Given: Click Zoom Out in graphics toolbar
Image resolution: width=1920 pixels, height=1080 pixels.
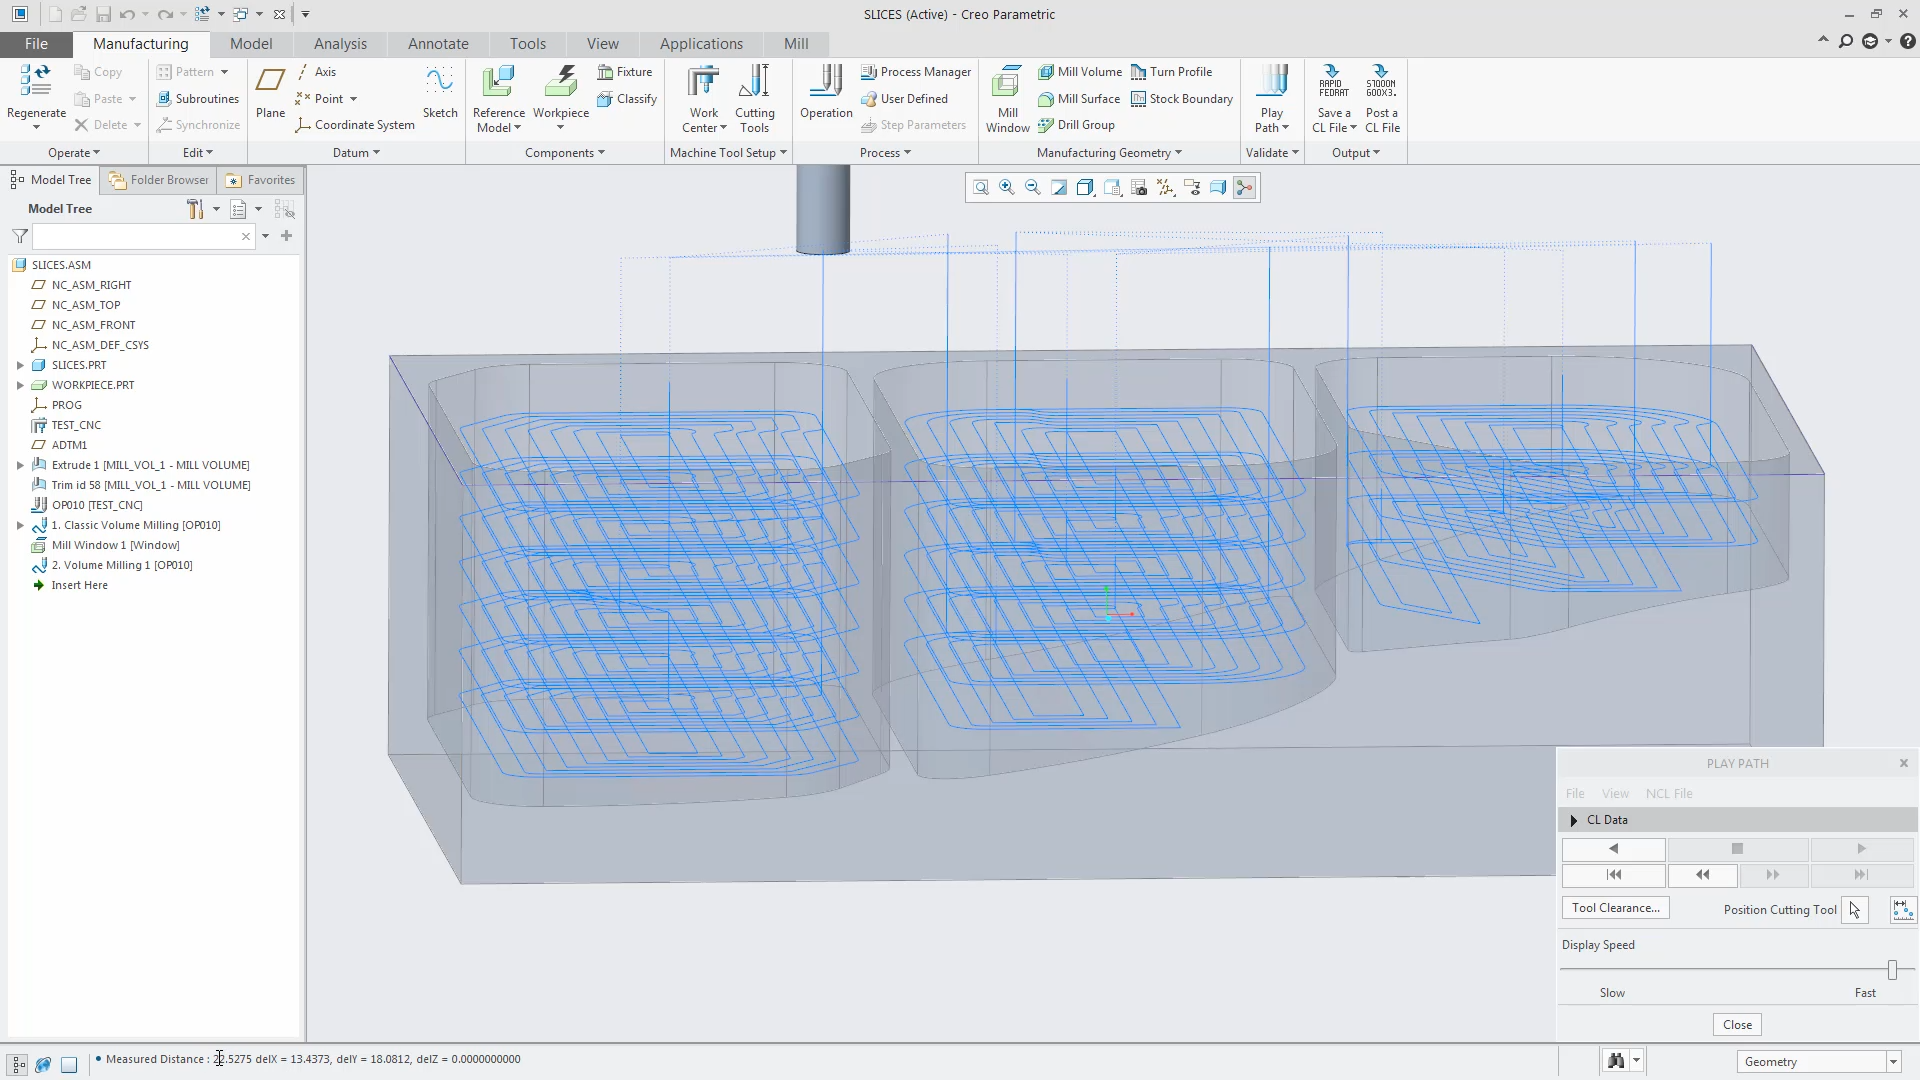Looking at the screenshot, I should tap(1033, 188).
